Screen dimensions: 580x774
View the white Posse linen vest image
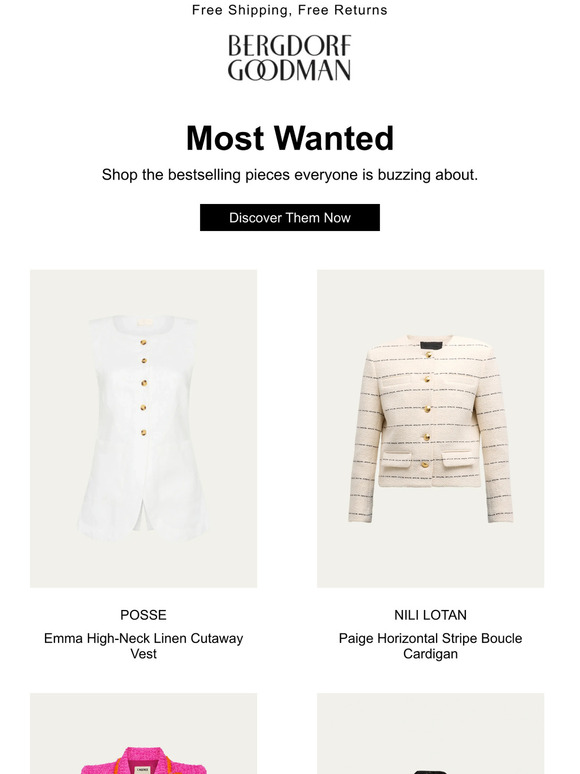click(x=144, y=428)
